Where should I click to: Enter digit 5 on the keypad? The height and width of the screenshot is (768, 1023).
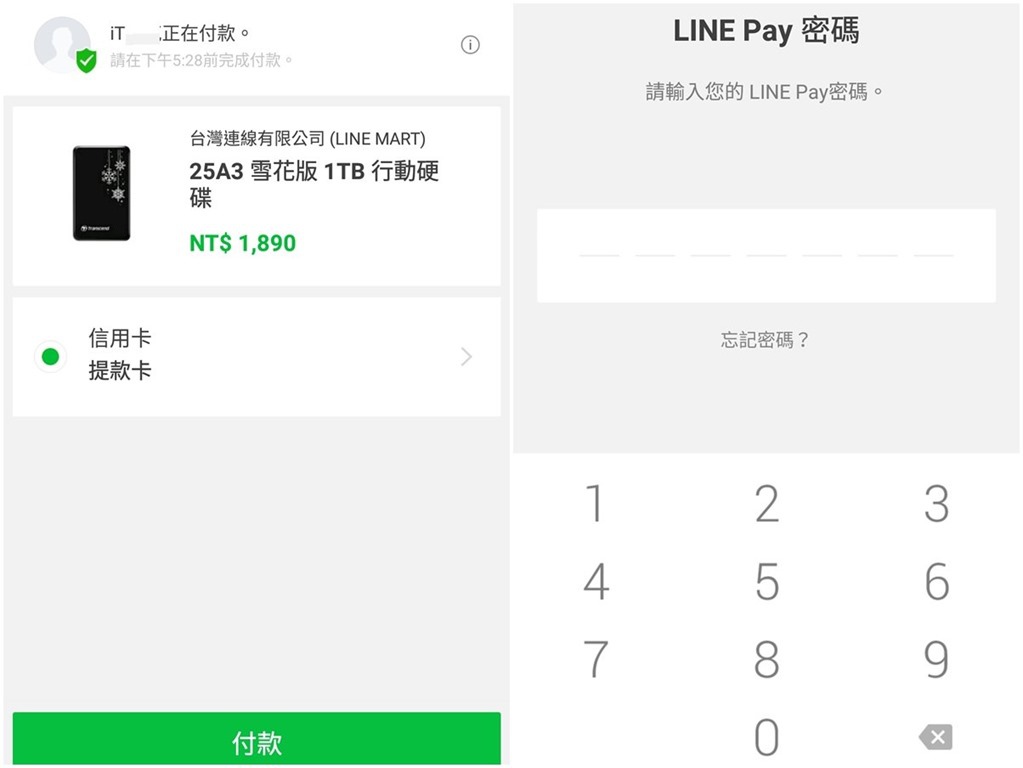(766, 582)
